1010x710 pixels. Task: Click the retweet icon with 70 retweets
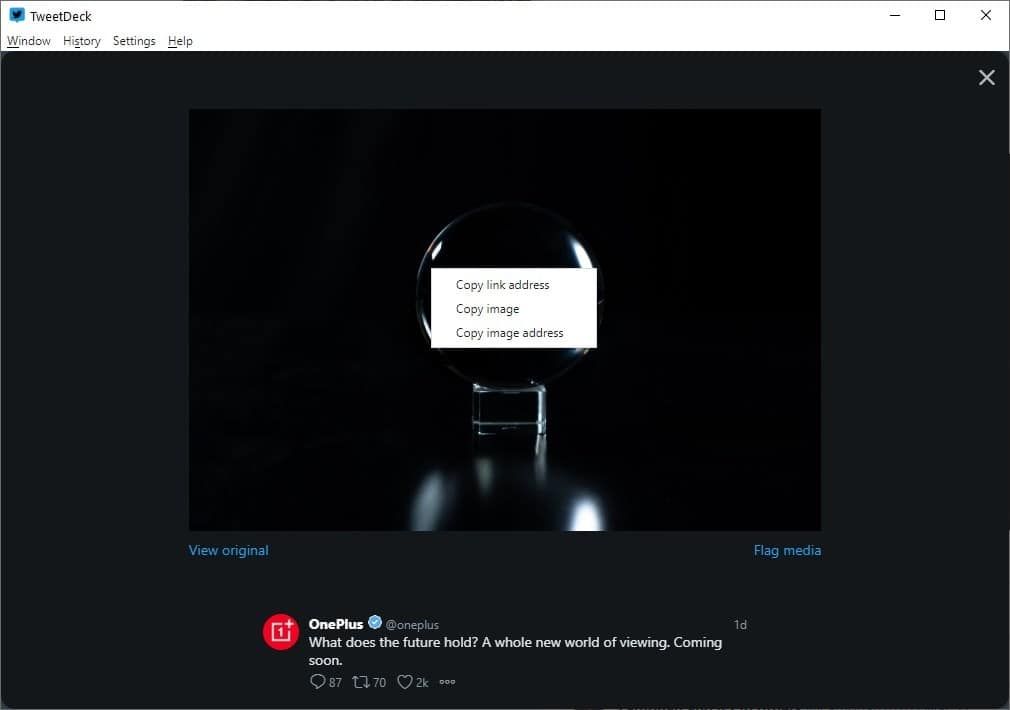pyautogui.click(x=361, y=682)
